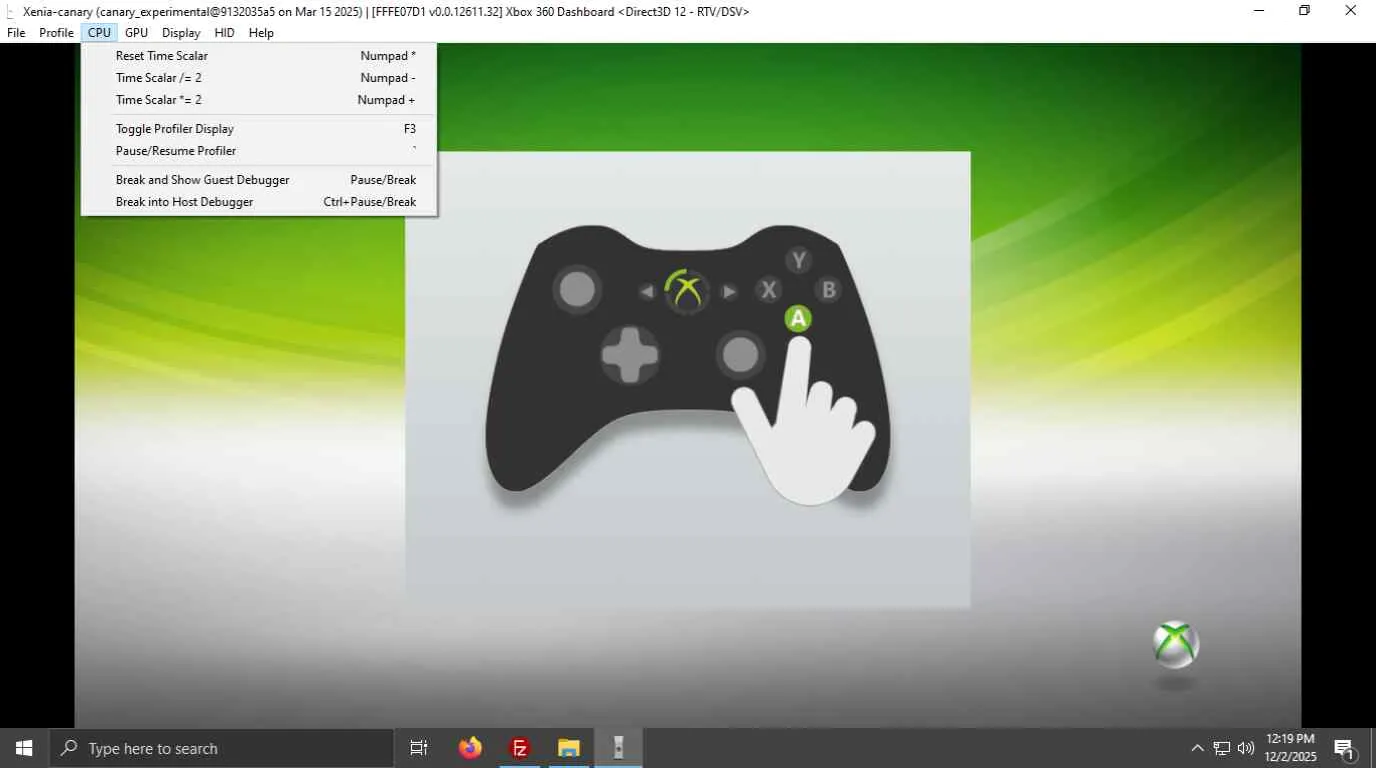The height and width of the screenshot is (768, 1376).
Task: Open the Display menu
Action: coord(181,33)
